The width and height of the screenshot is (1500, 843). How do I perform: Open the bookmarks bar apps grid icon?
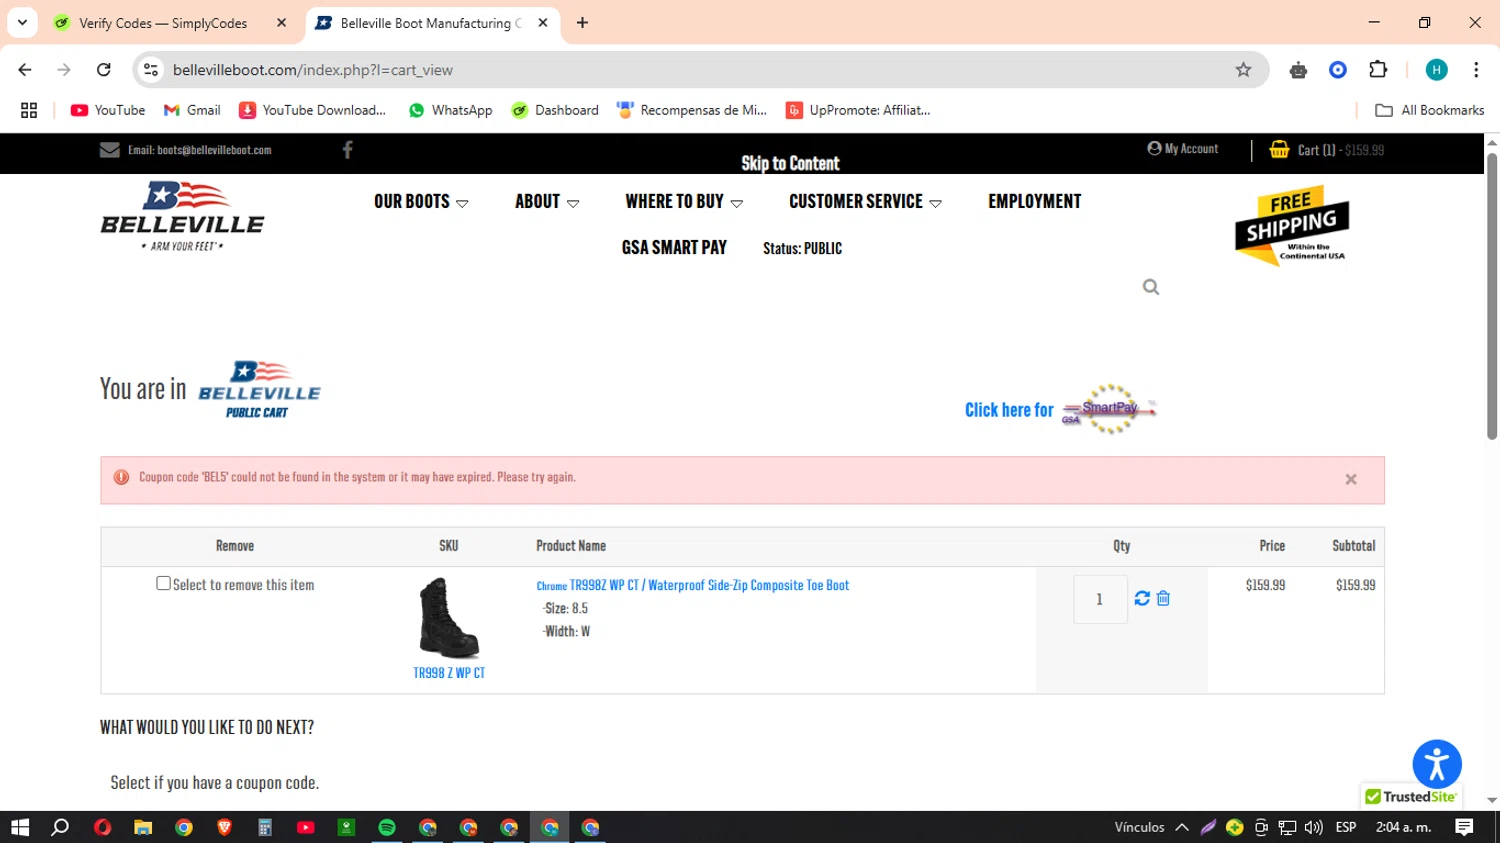point(29,110)
